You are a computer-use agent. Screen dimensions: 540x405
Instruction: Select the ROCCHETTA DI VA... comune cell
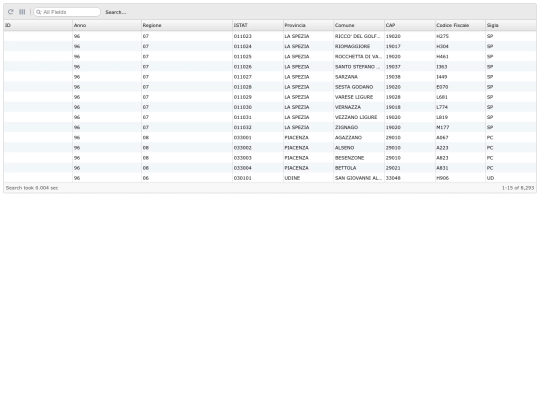pyautogui.click(x=359, y=56)
